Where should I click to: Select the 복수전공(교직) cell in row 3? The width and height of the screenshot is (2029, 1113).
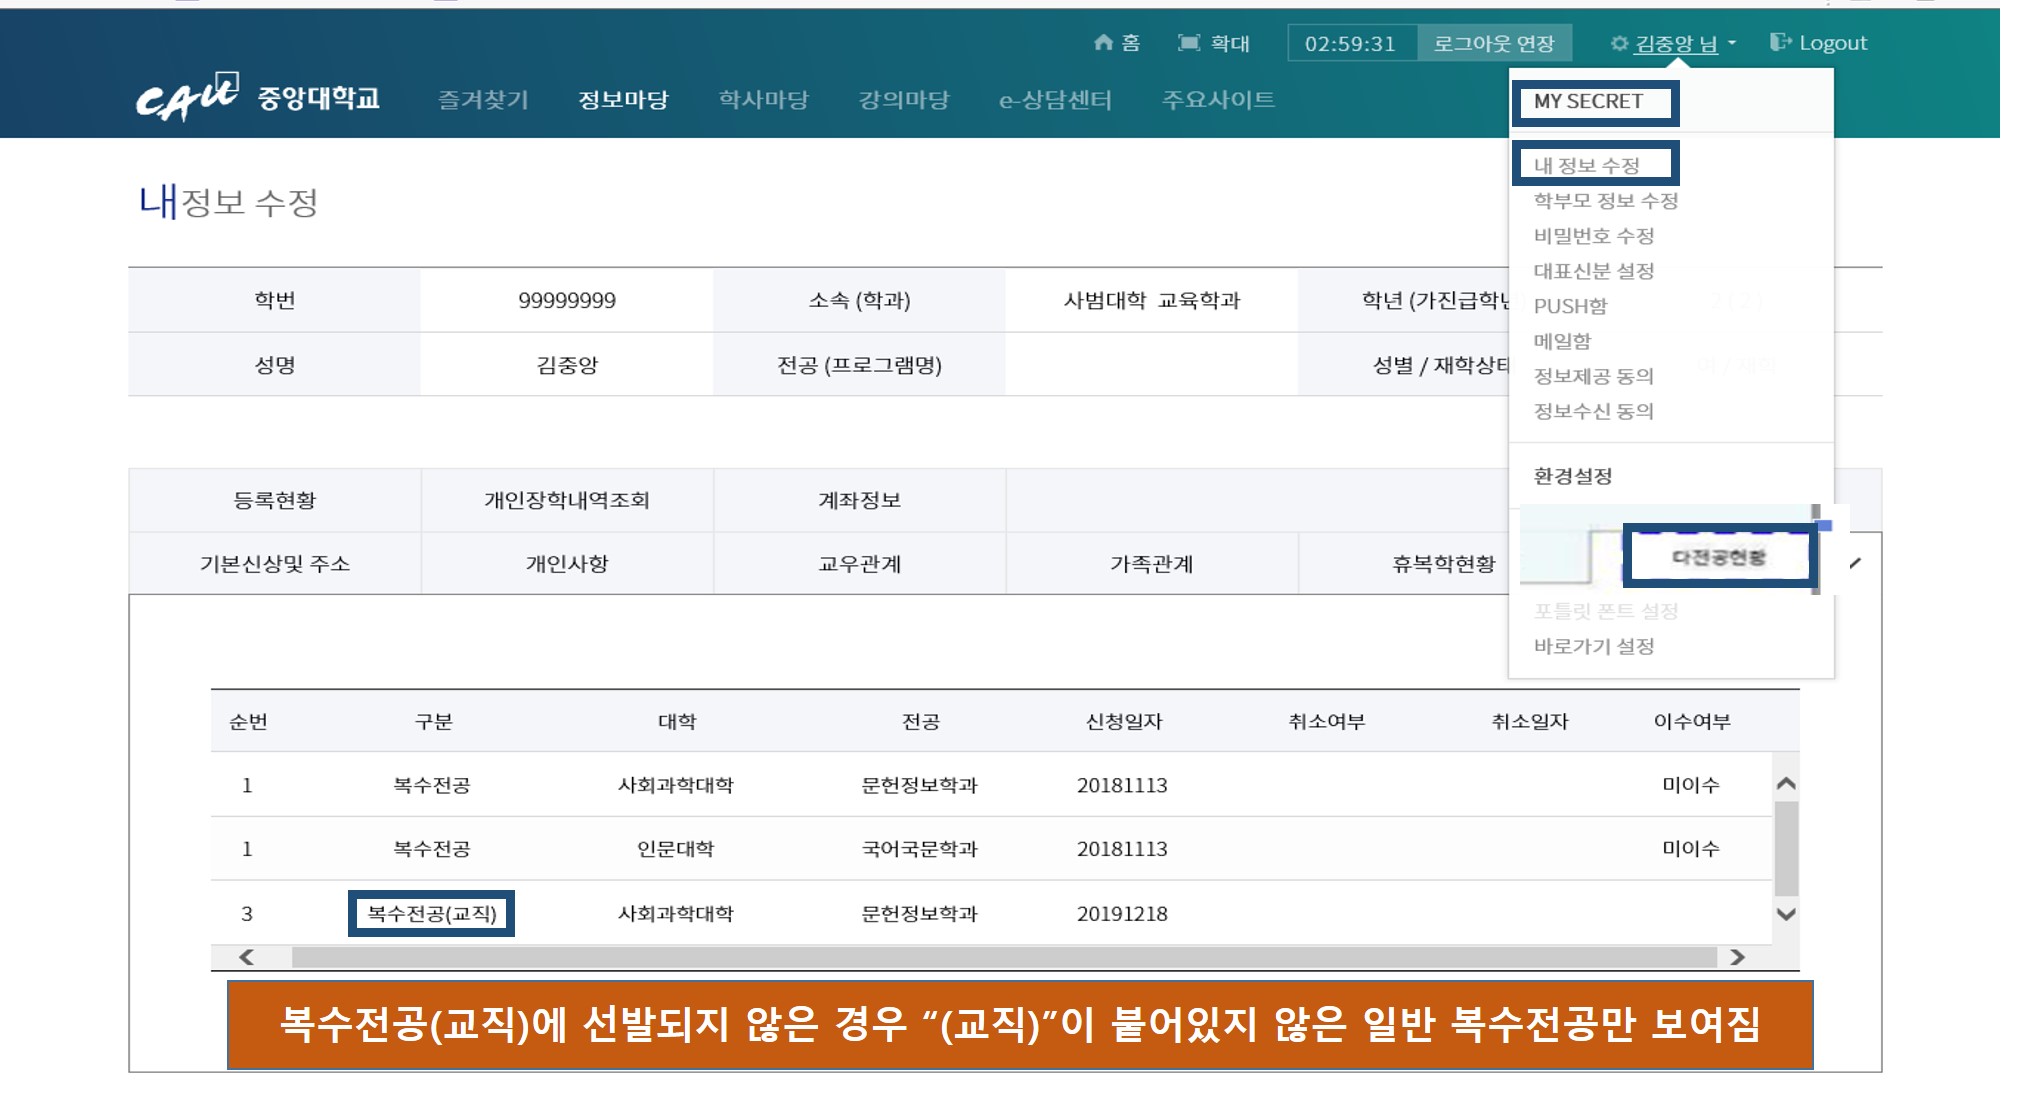point(431,913)
